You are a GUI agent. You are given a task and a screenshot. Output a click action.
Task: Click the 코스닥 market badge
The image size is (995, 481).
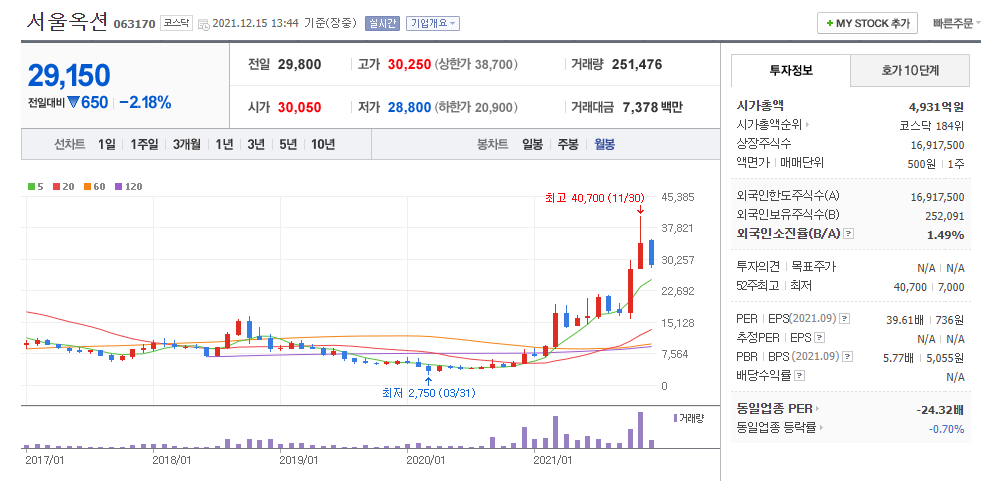pyautogui.click(x=175, y=23)
